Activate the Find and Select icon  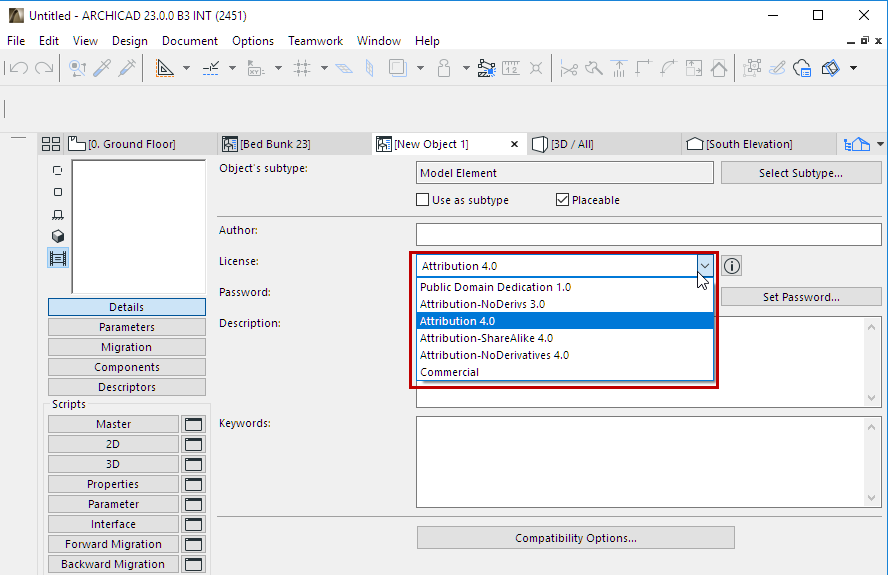(x=77, y=68)
